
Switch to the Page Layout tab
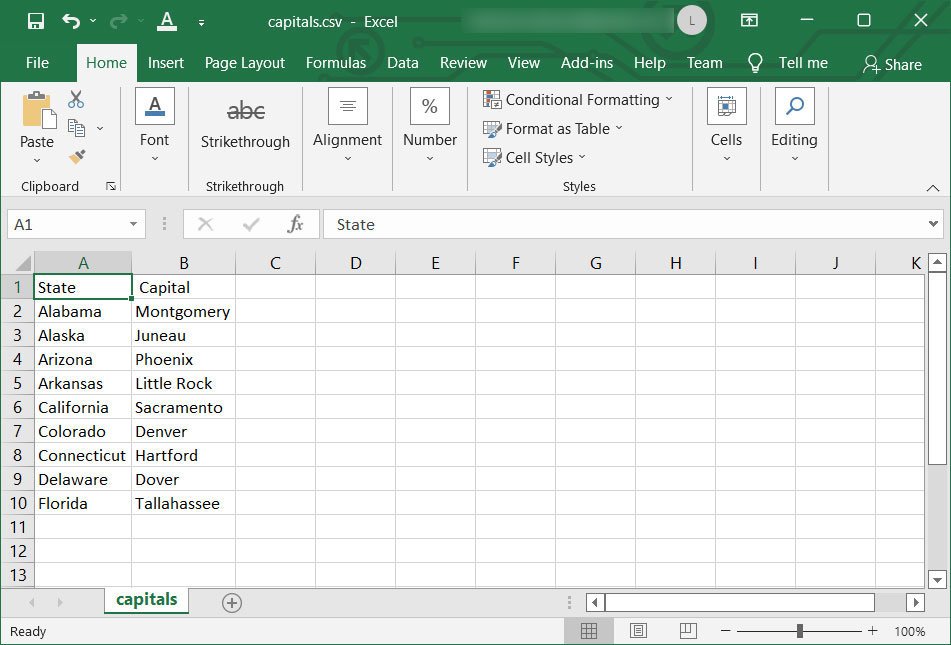(x=244, y=63)
